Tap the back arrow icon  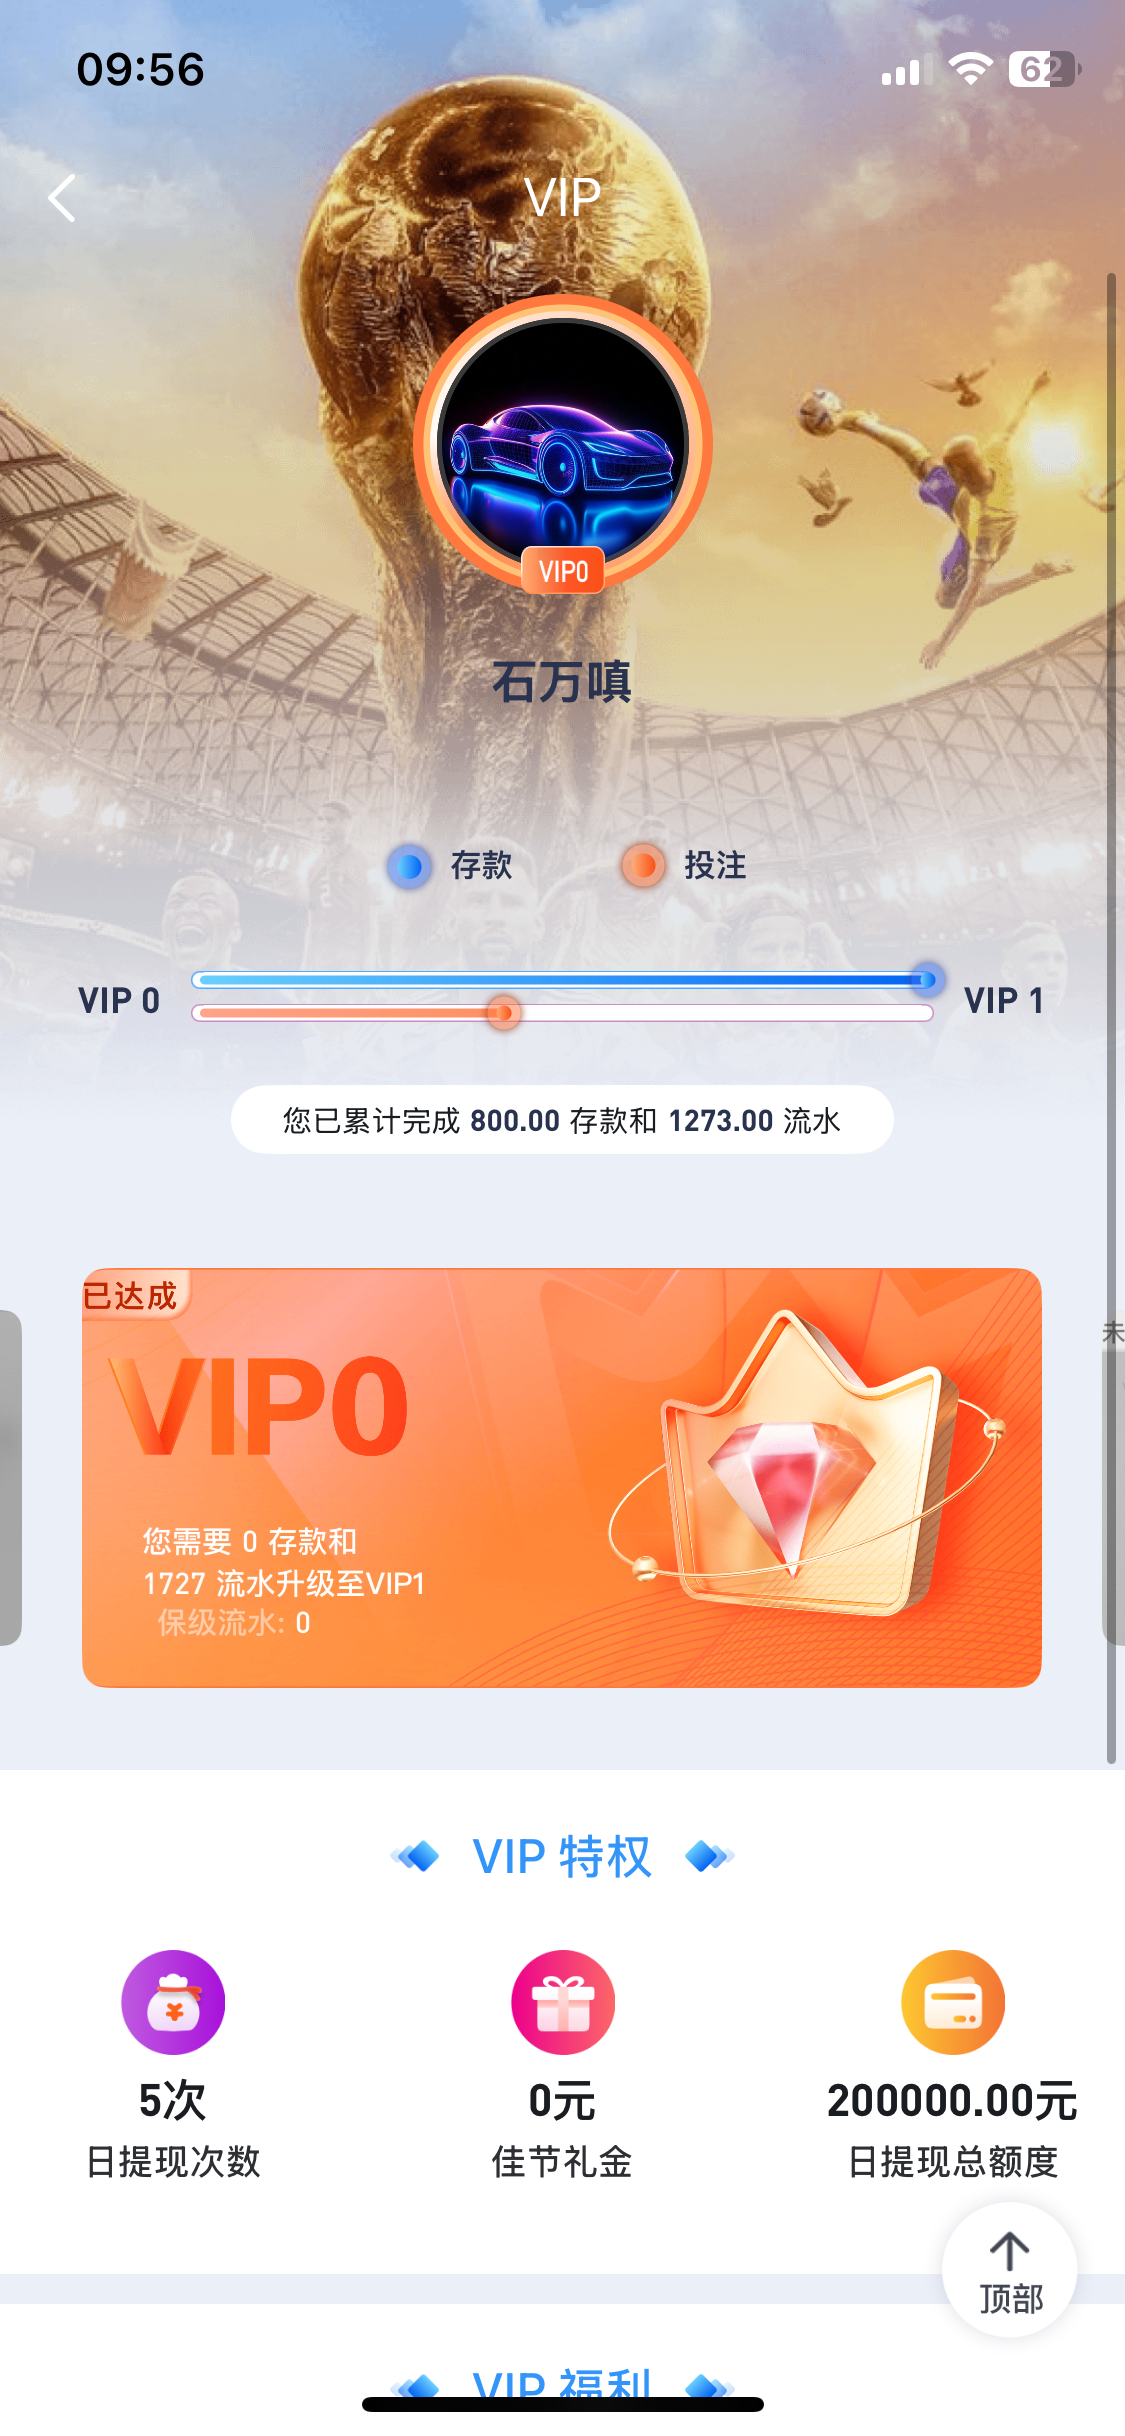click(x=62, y=198)
